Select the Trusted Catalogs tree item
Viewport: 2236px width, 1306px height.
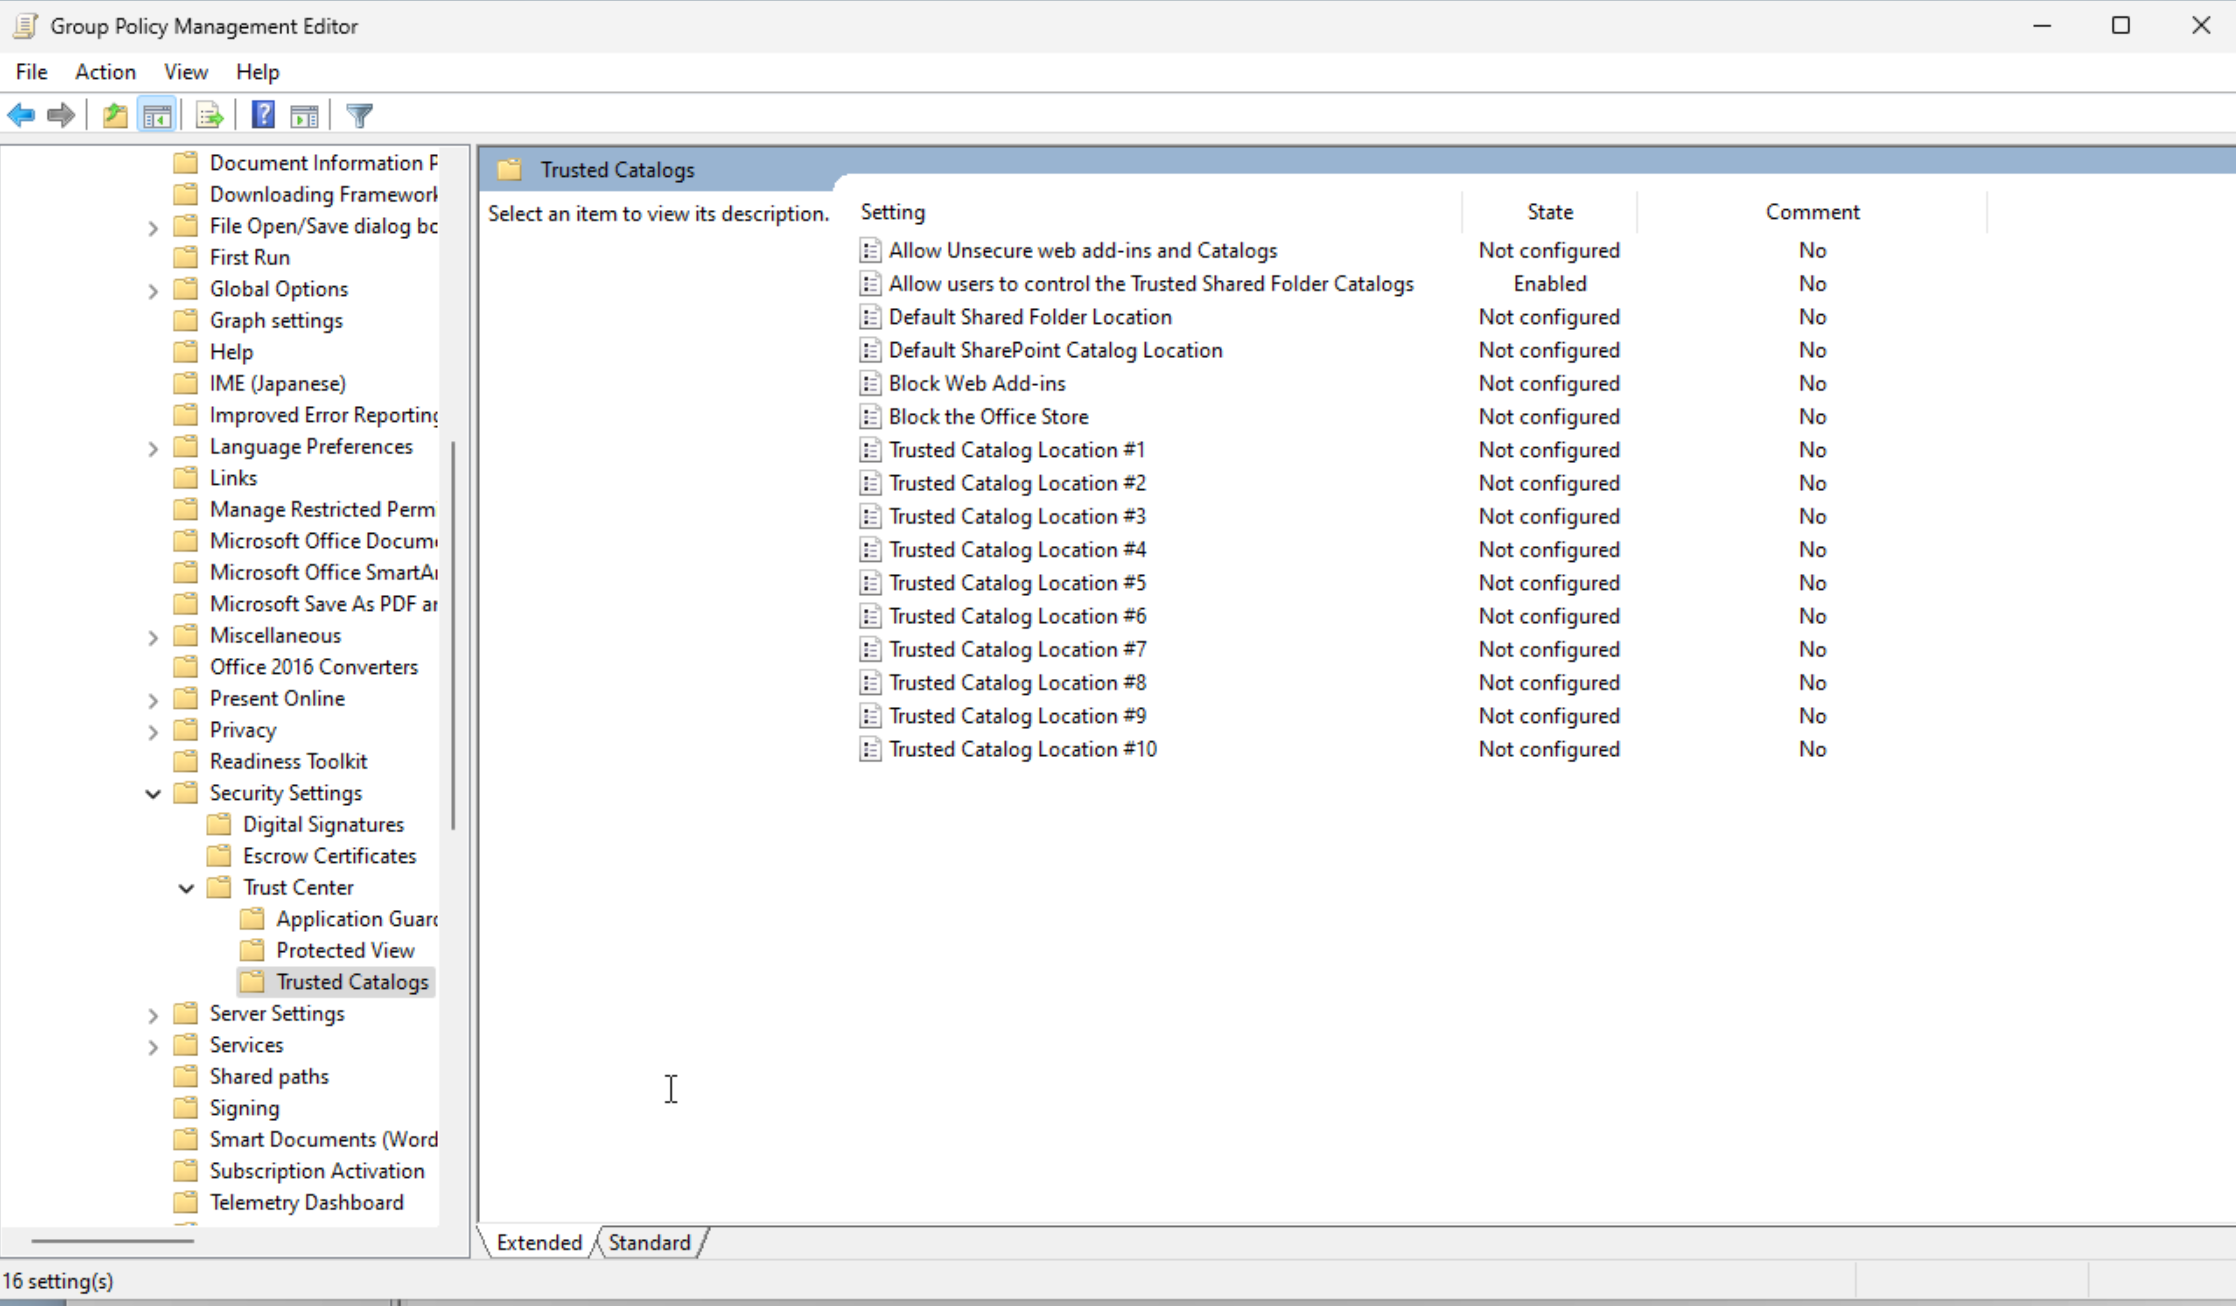tap(352, 982)
